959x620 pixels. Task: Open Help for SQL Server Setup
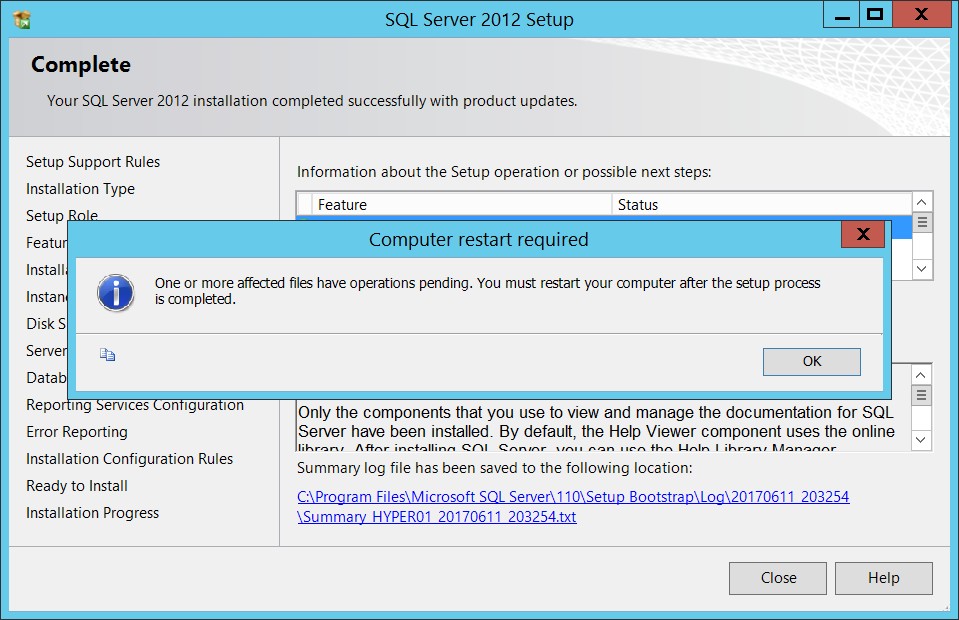pyautogui.click(x=884, y=578)
